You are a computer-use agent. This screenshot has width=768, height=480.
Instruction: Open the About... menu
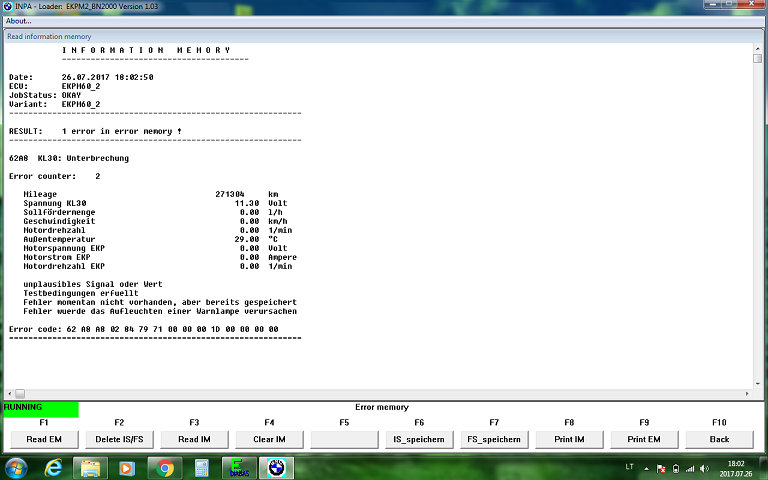click(18, 20)
